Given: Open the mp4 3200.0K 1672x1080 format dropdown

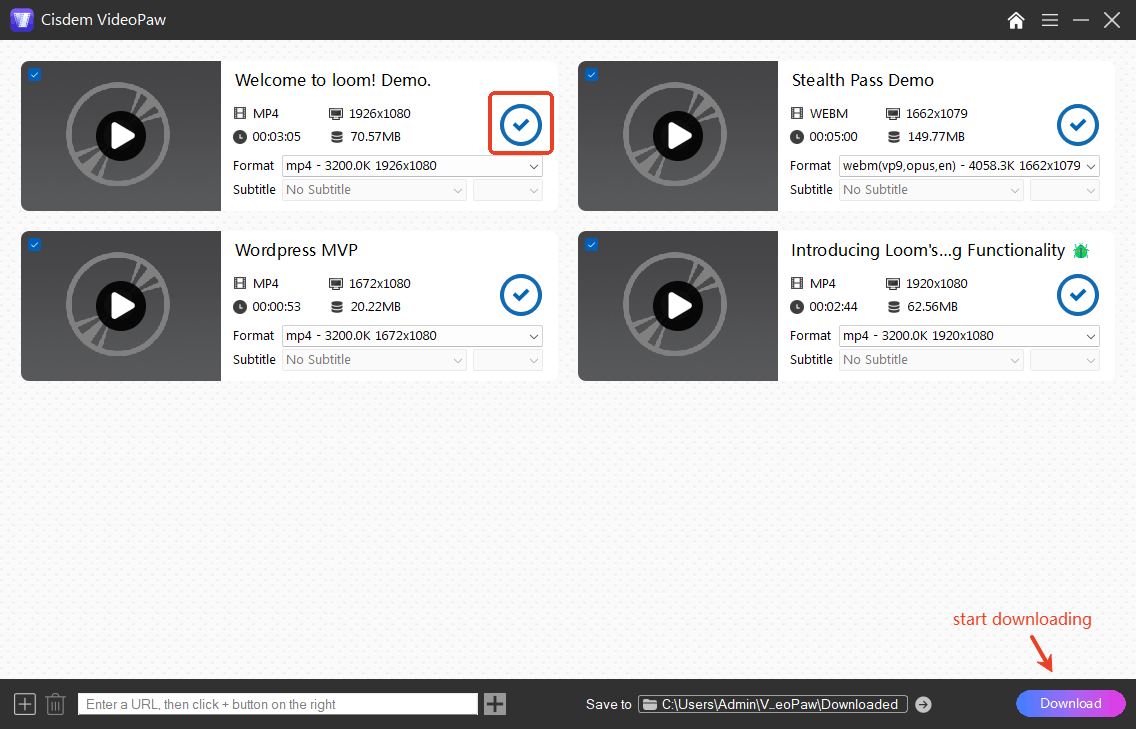Looking at the screenshot, I should 412,336.
